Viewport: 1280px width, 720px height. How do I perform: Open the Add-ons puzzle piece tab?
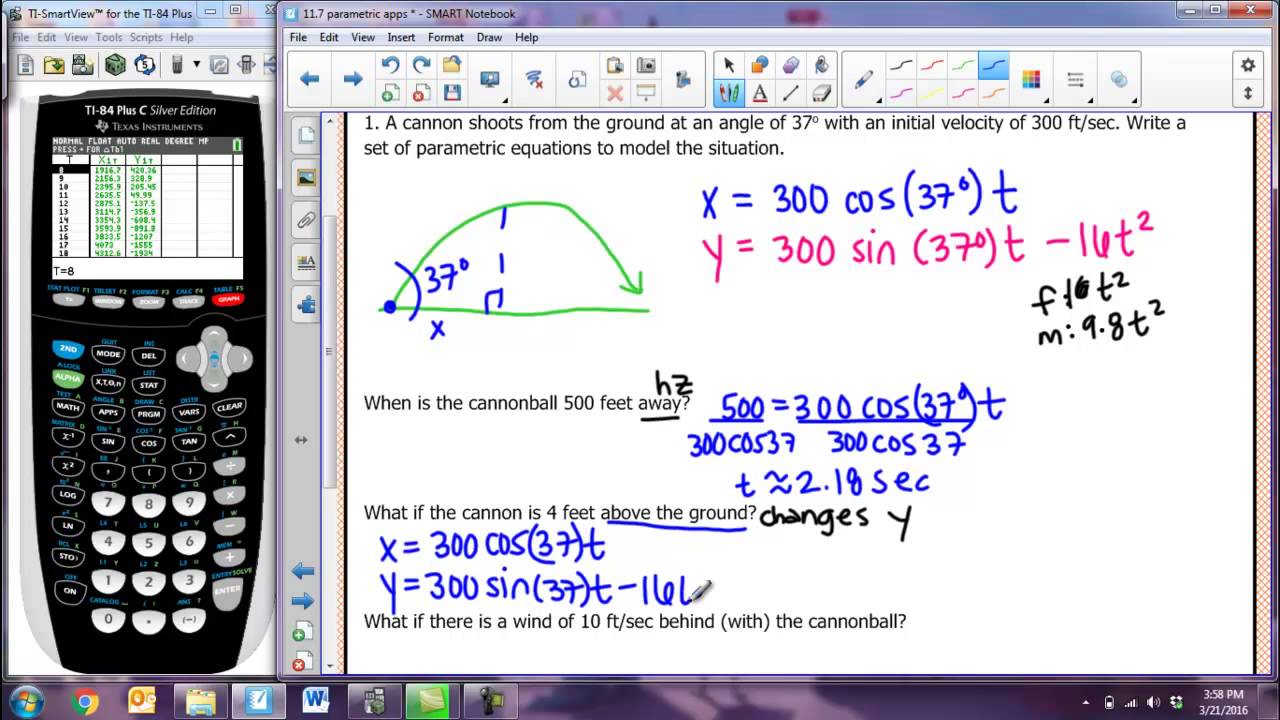(x=306, y=305)
